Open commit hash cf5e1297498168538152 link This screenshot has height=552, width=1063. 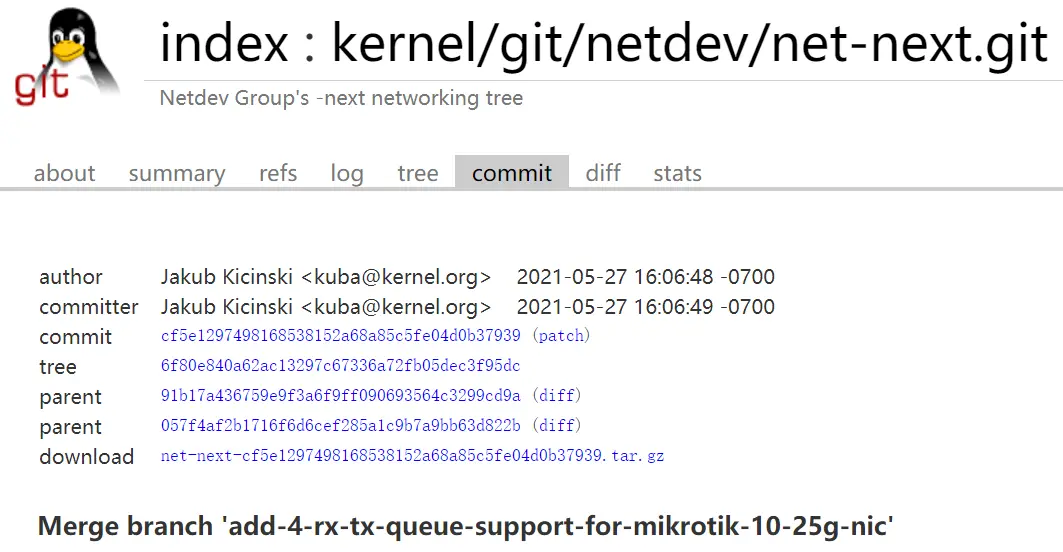[x=340, y=336]
